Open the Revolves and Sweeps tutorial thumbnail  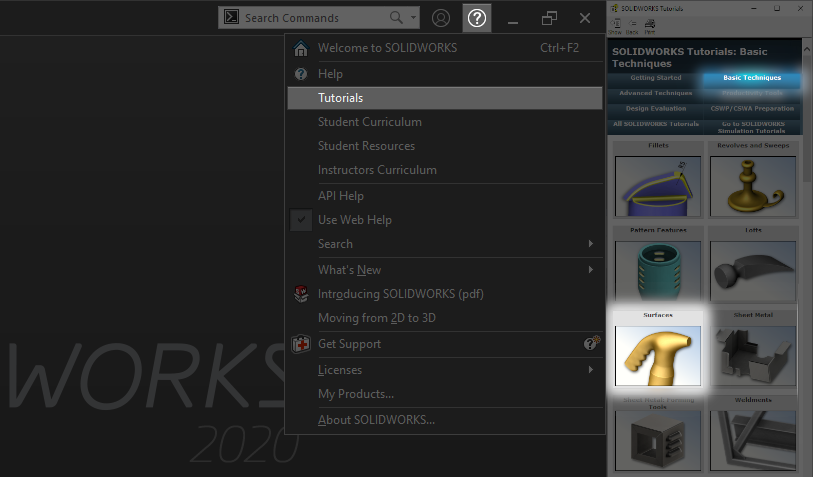753,186
